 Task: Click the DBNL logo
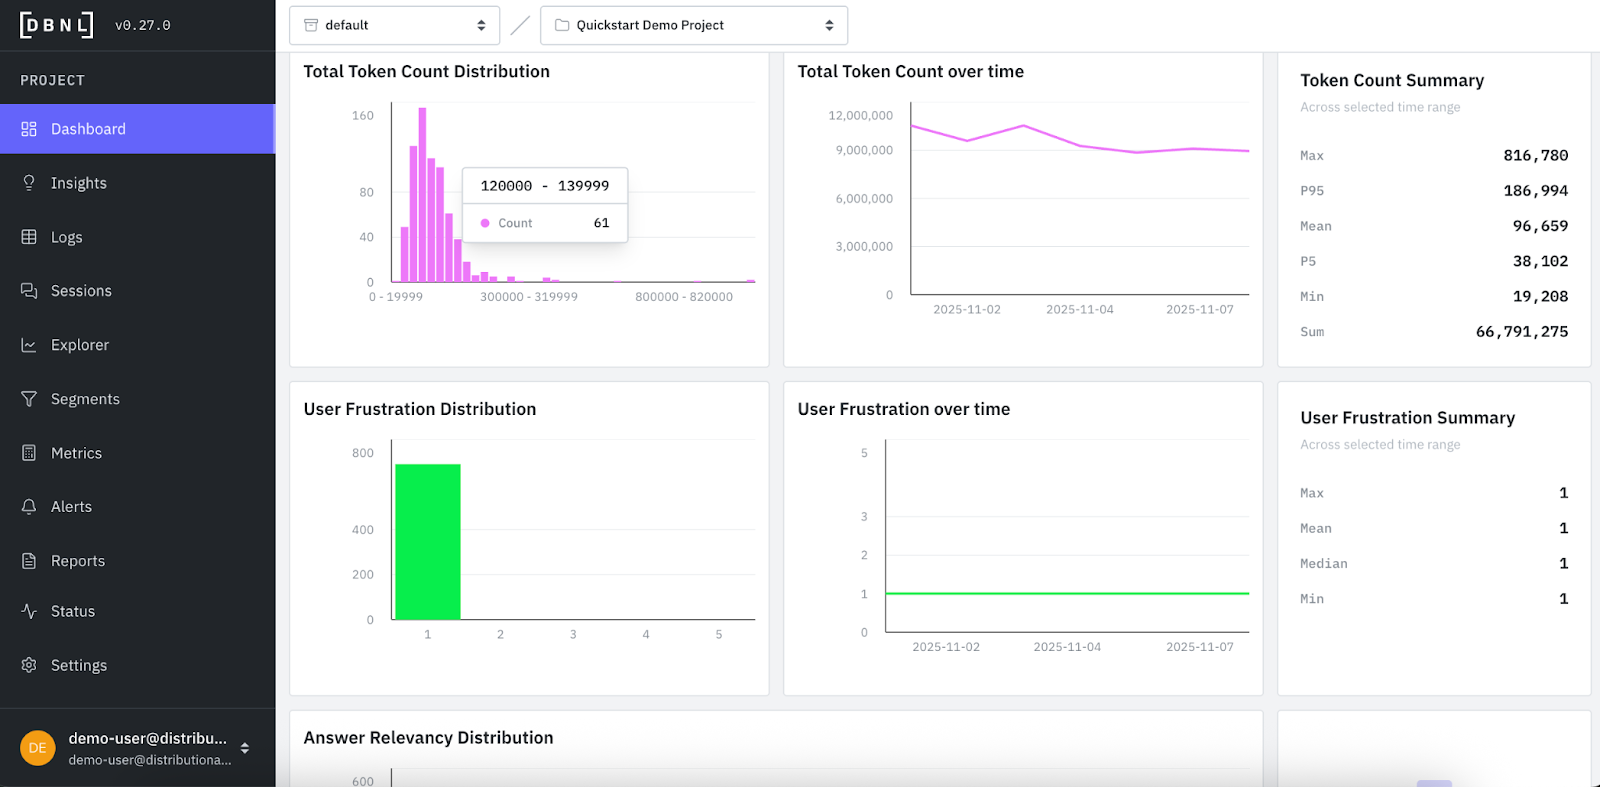point(57,25)
